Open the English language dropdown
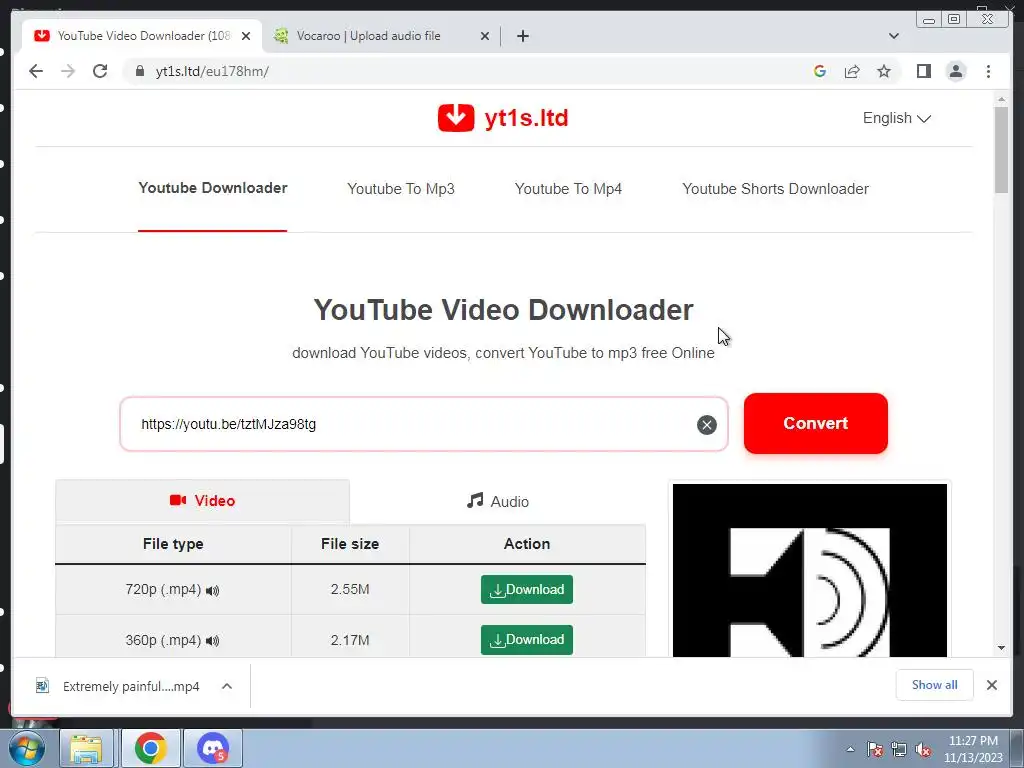The image size is (1024, 768). (x=897, y=118)
